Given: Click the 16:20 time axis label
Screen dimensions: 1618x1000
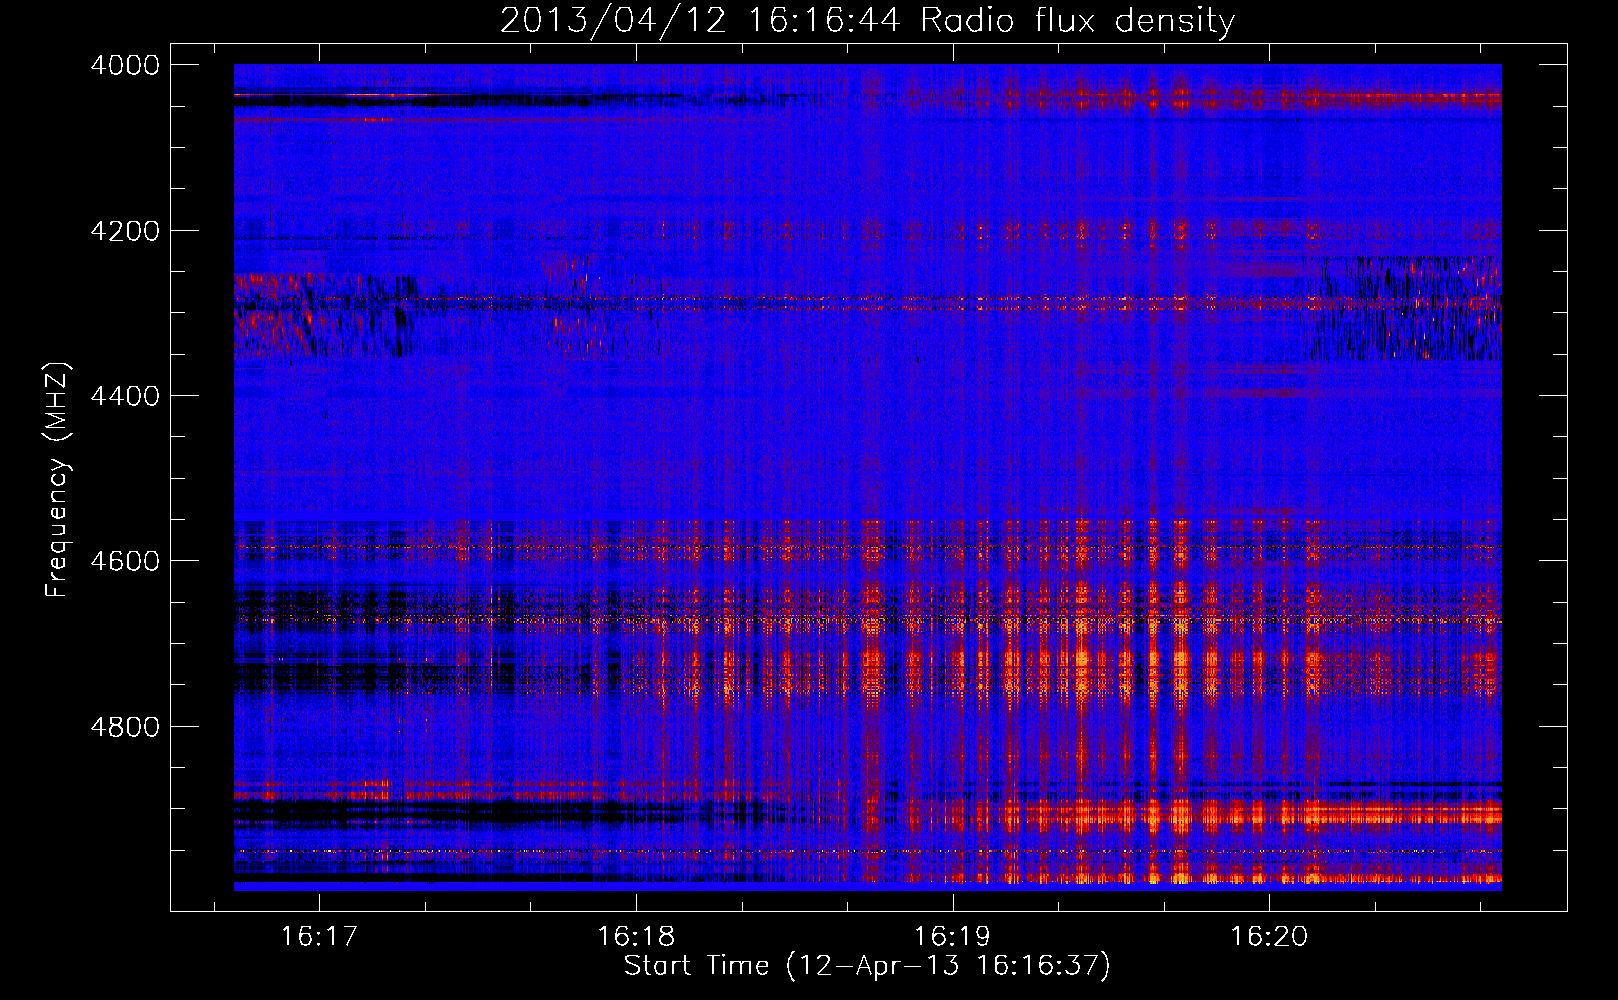Looking at the screenshot, I should [x=1269, y=937].
